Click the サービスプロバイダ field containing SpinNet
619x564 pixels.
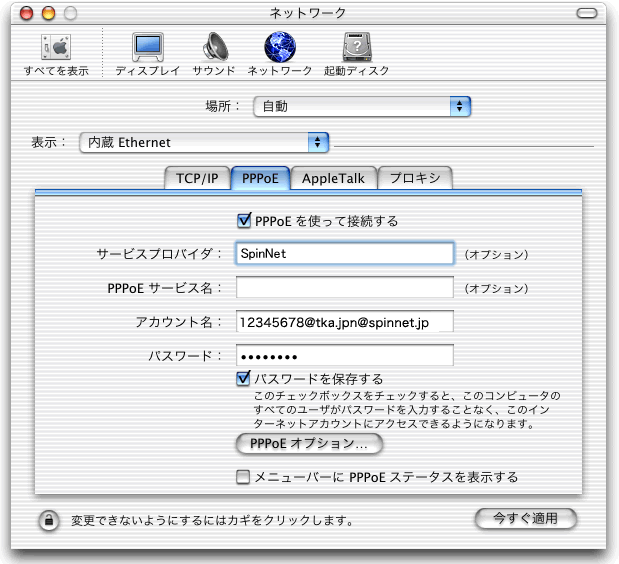(345, 254)
